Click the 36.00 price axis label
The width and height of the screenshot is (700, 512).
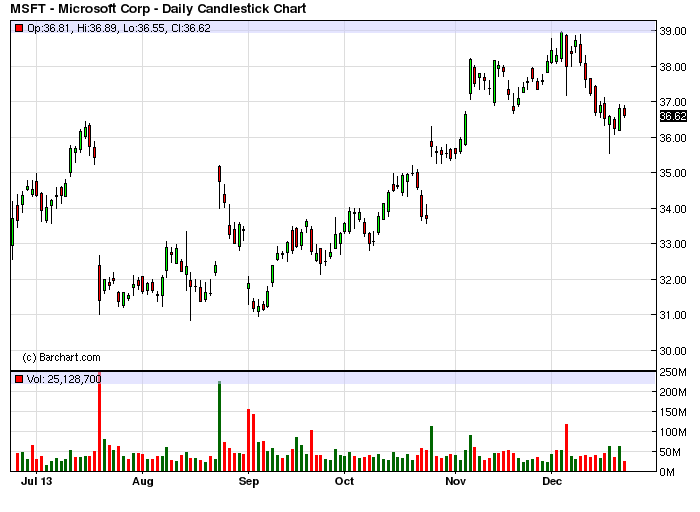click(673, 138)
